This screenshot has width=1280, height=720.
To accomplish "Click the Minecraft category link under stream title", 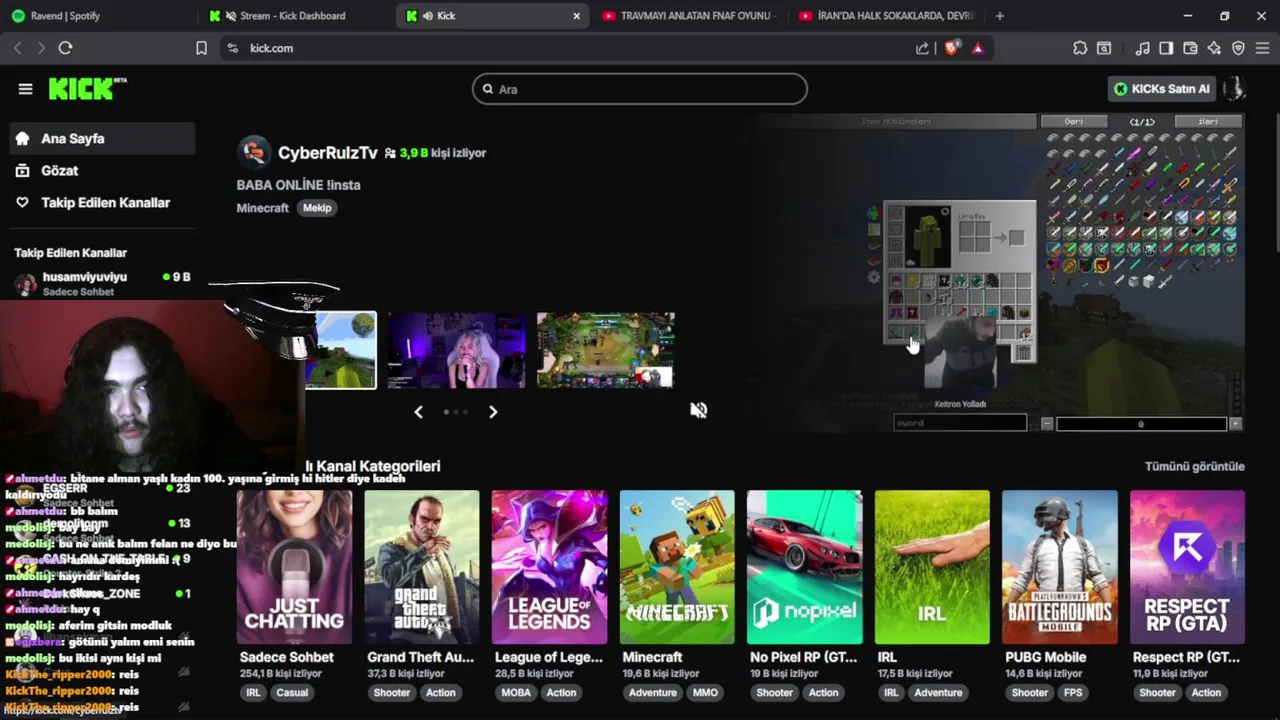I will (x=263, y=208).
